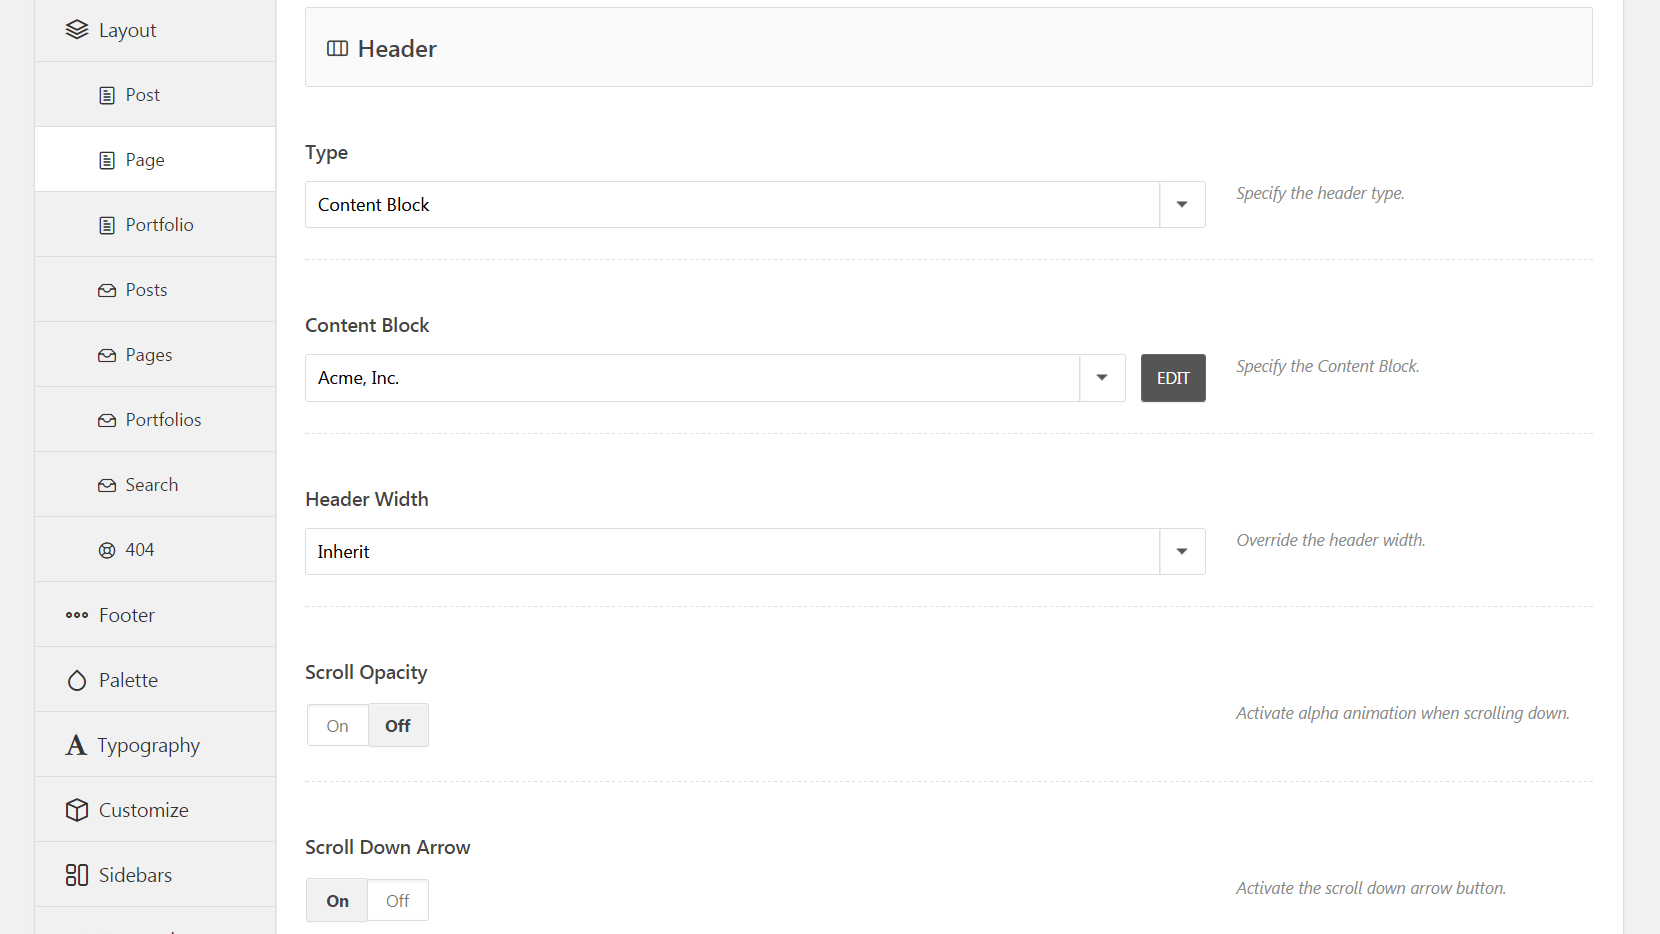The width and height of the screenshot is (1660, 934).
Task: Click the Scroll Opacity label
Action: point(366,673)
